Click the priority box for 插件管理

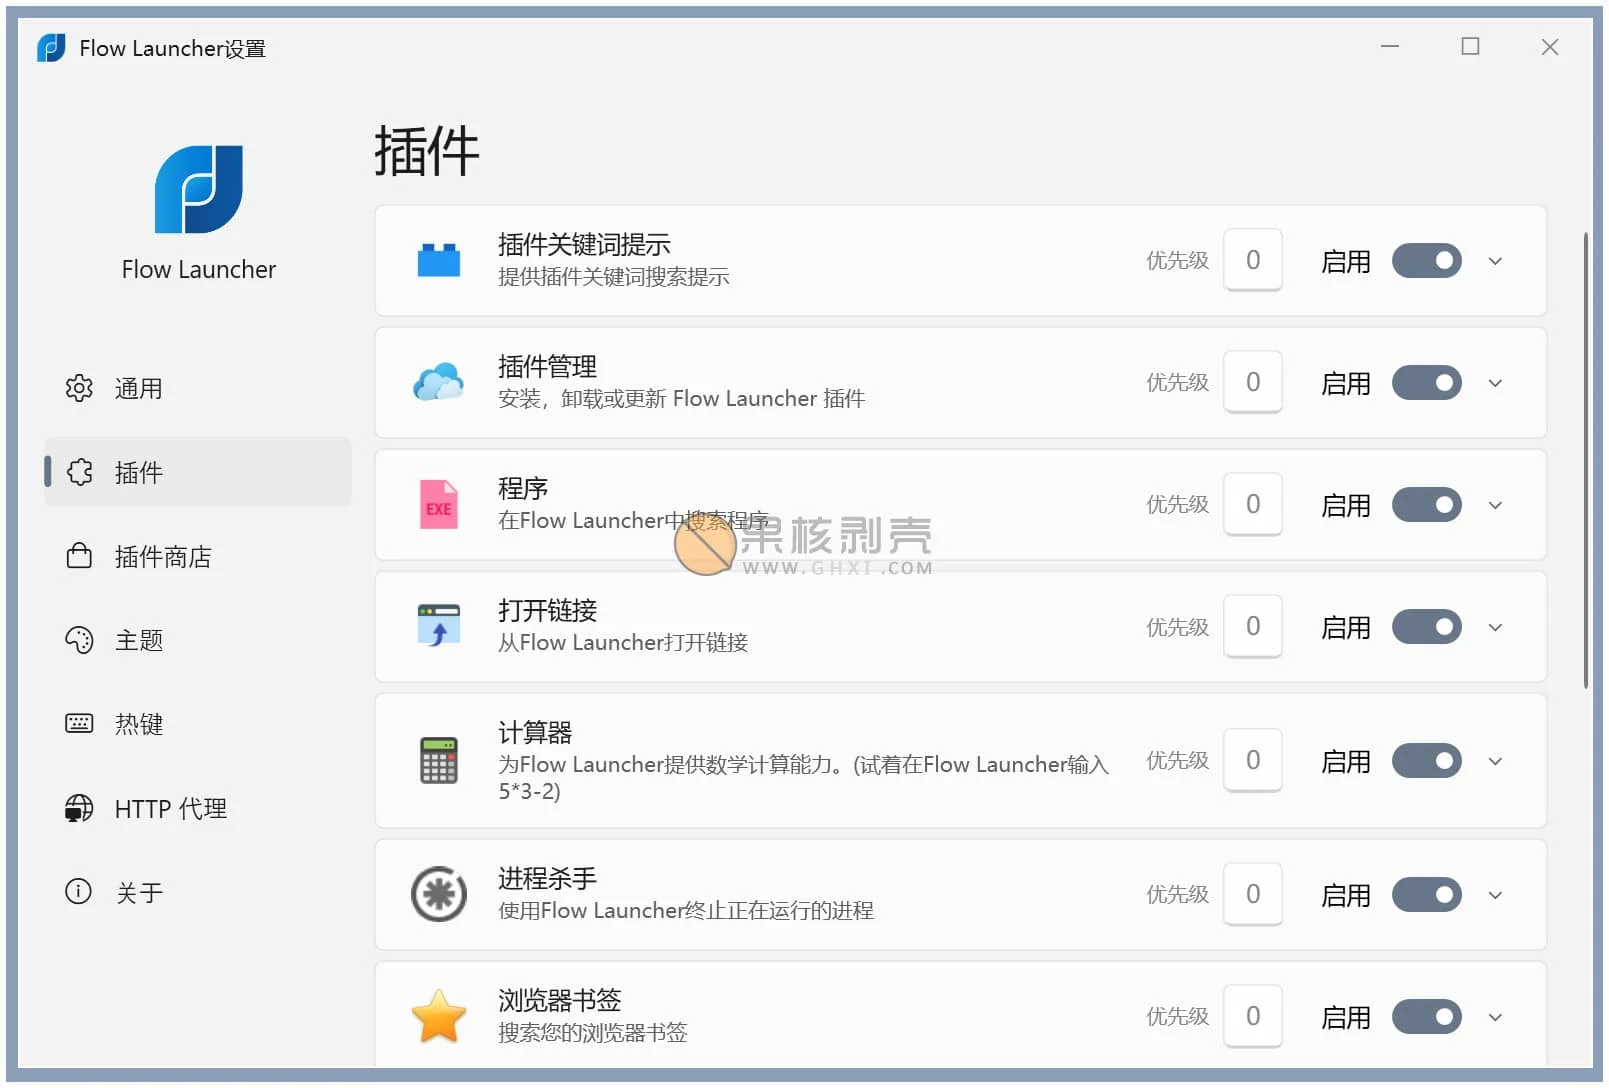click(x=1253, y=382)
